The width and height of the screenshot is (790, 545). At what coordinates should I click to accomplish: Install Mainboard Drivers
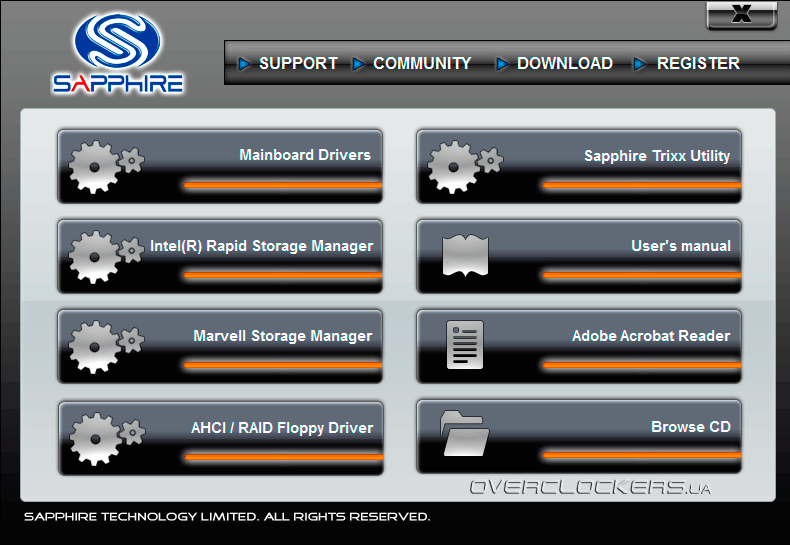tap(220, 167)
